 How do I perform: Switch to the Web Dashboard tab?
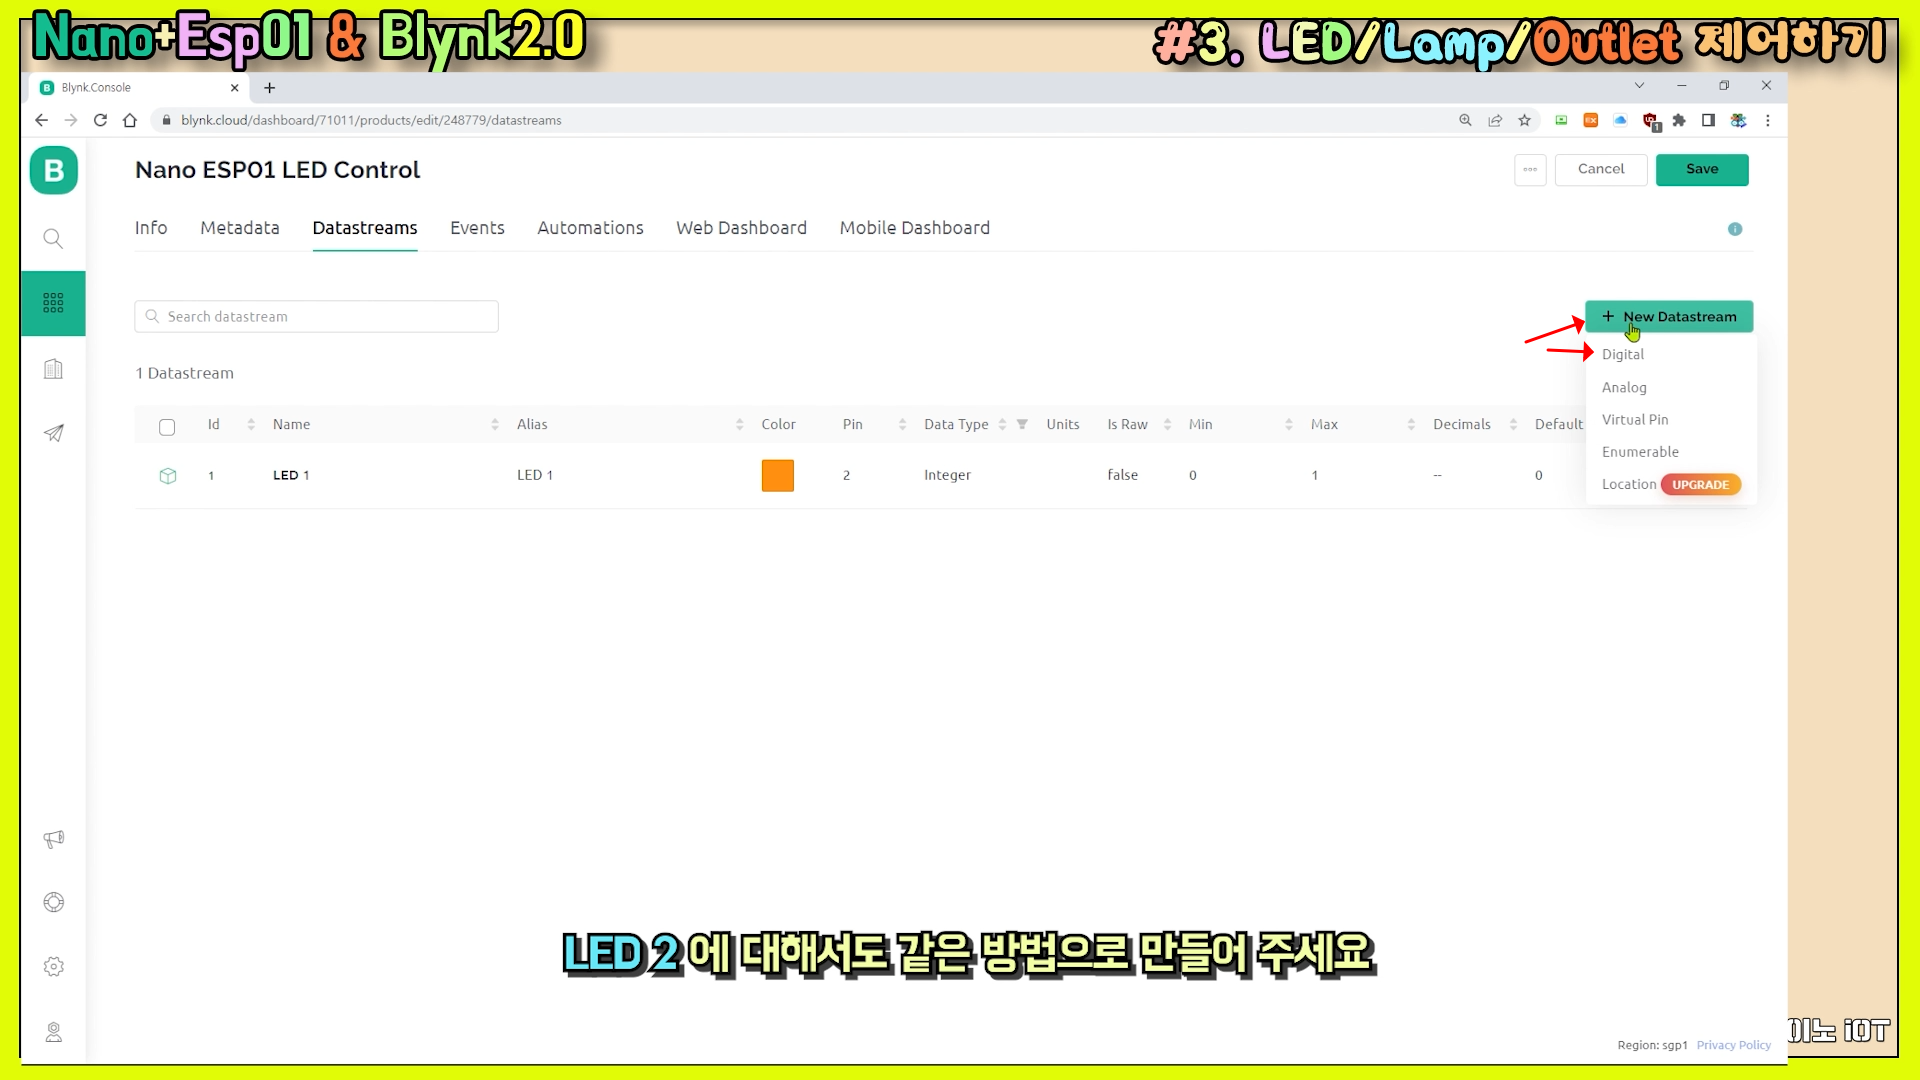point(741,228)
